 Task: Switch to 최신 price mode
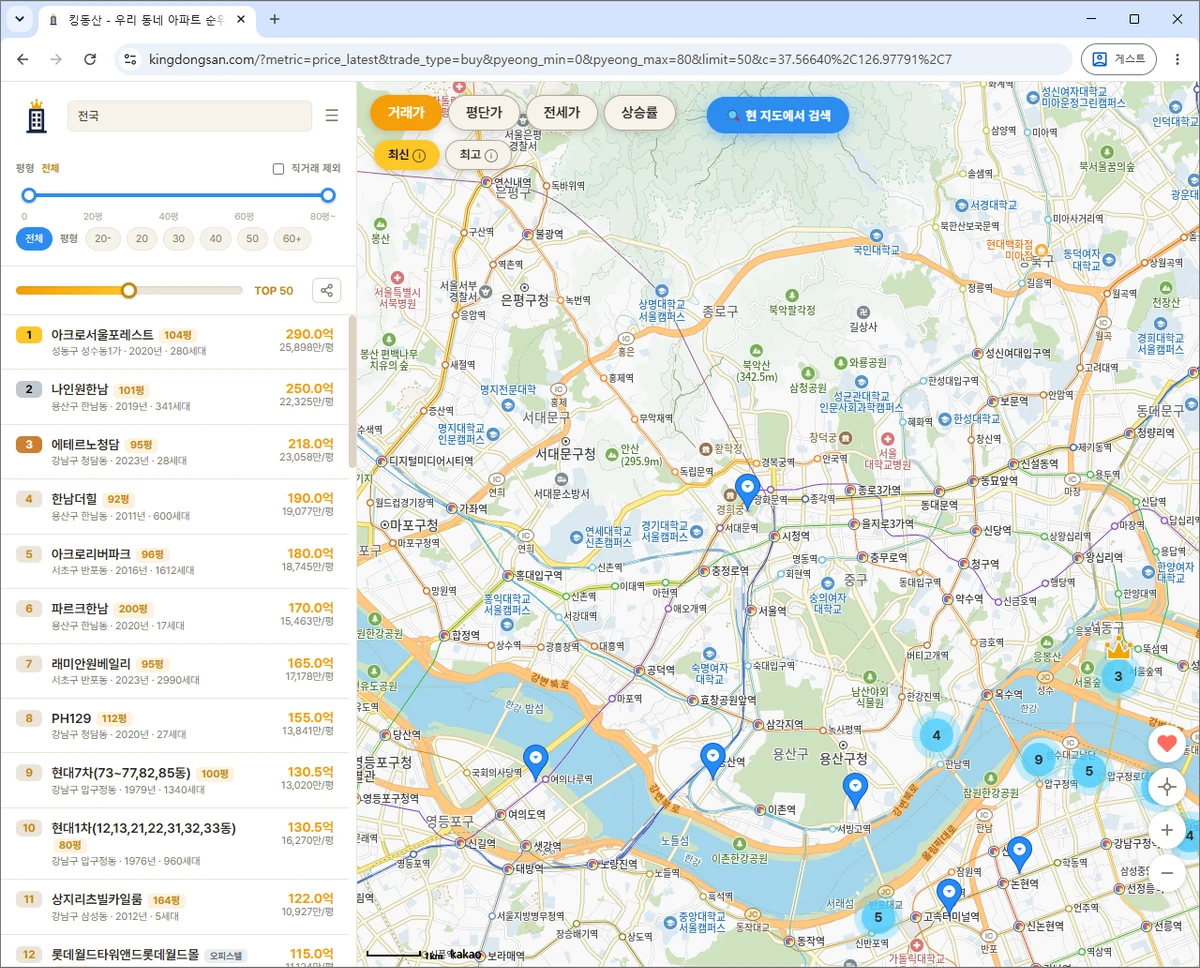tap(407, 155)
